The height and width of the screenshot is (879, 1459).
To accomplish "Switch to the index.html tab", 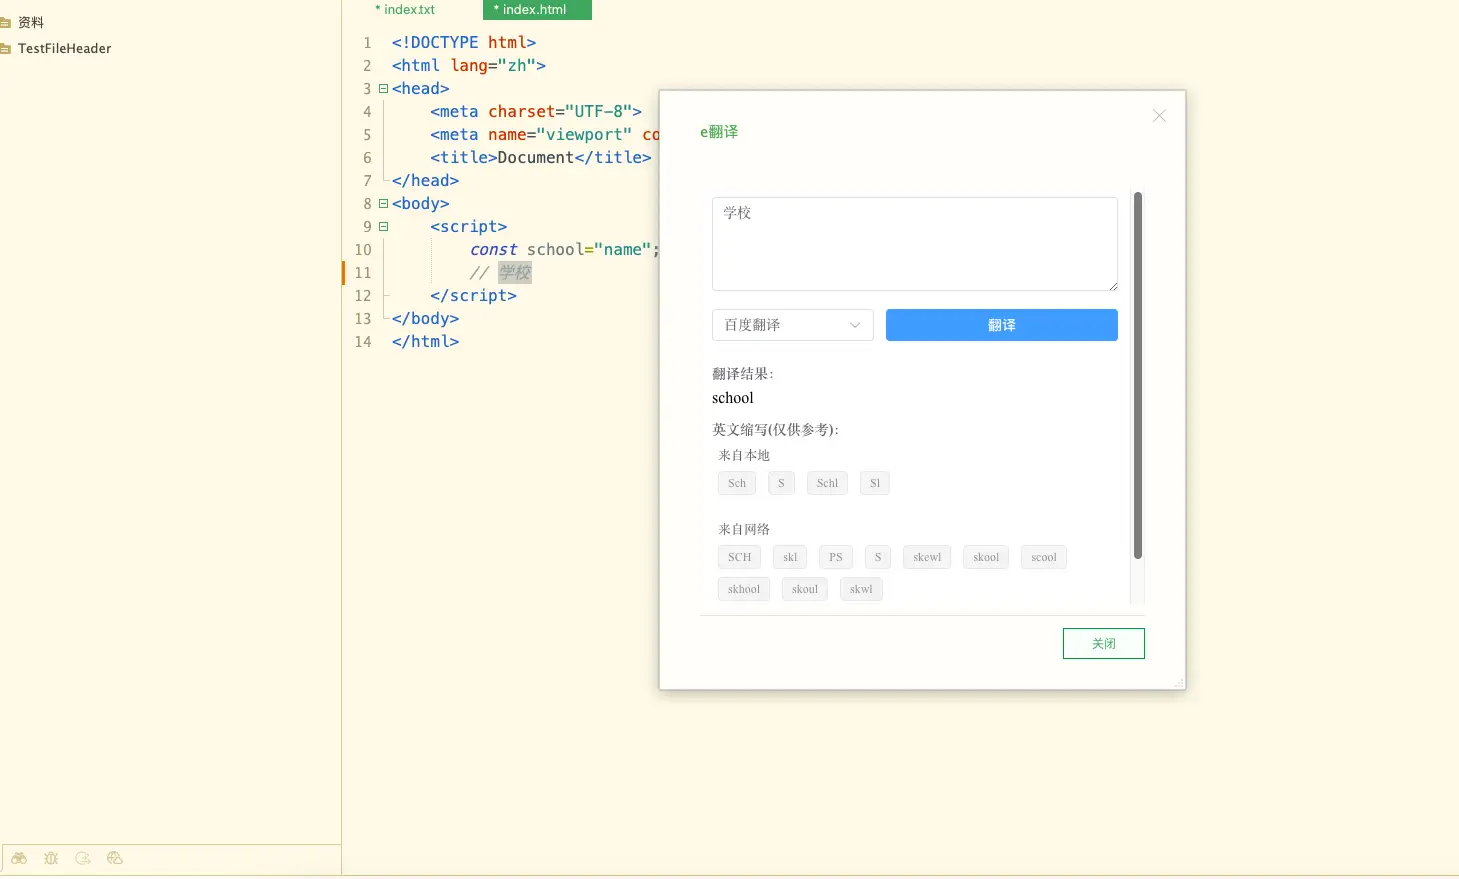I will coord(537,10).
